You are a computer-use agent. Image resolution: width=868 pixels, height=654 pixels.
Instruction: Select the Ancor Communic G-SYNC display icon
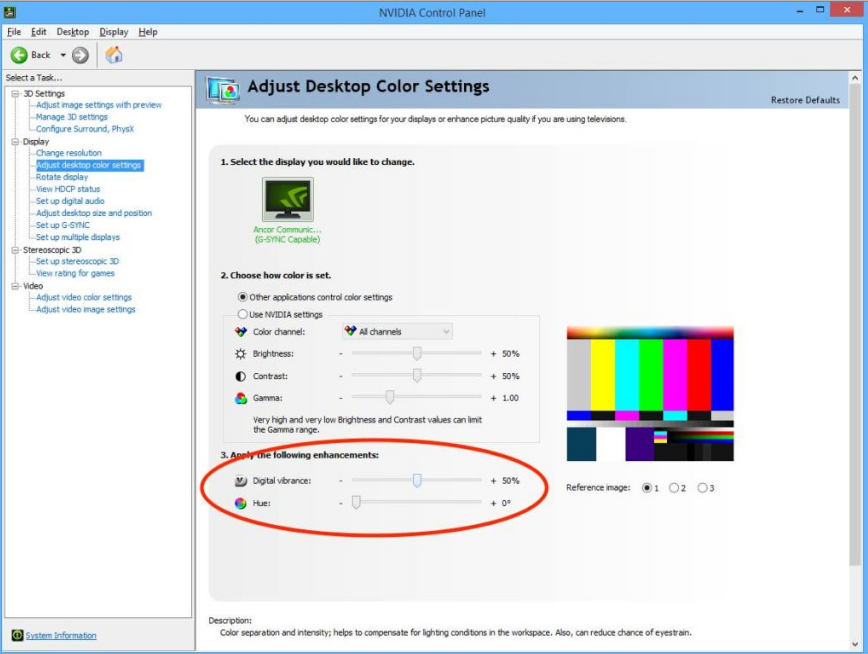[x=287, y=199]
